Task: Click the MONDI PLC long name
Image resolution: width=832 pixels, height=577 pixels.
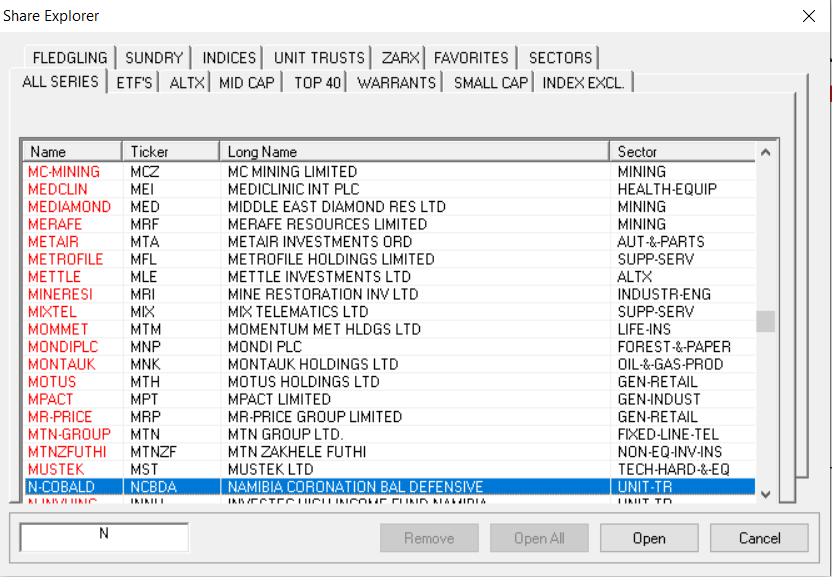Action: coord(265,347)
